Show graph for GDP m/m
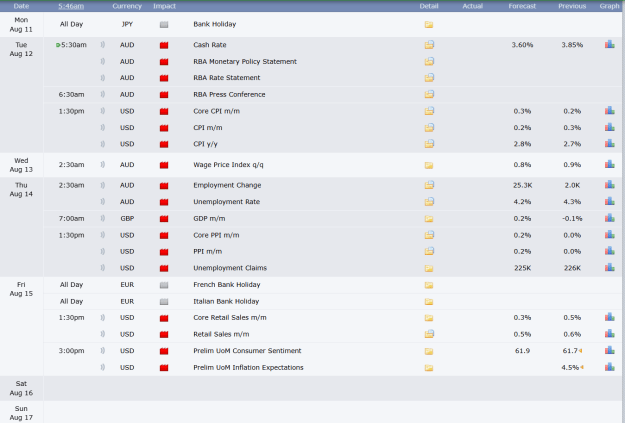This screenshot has width=625, height=423. [609, 218]
